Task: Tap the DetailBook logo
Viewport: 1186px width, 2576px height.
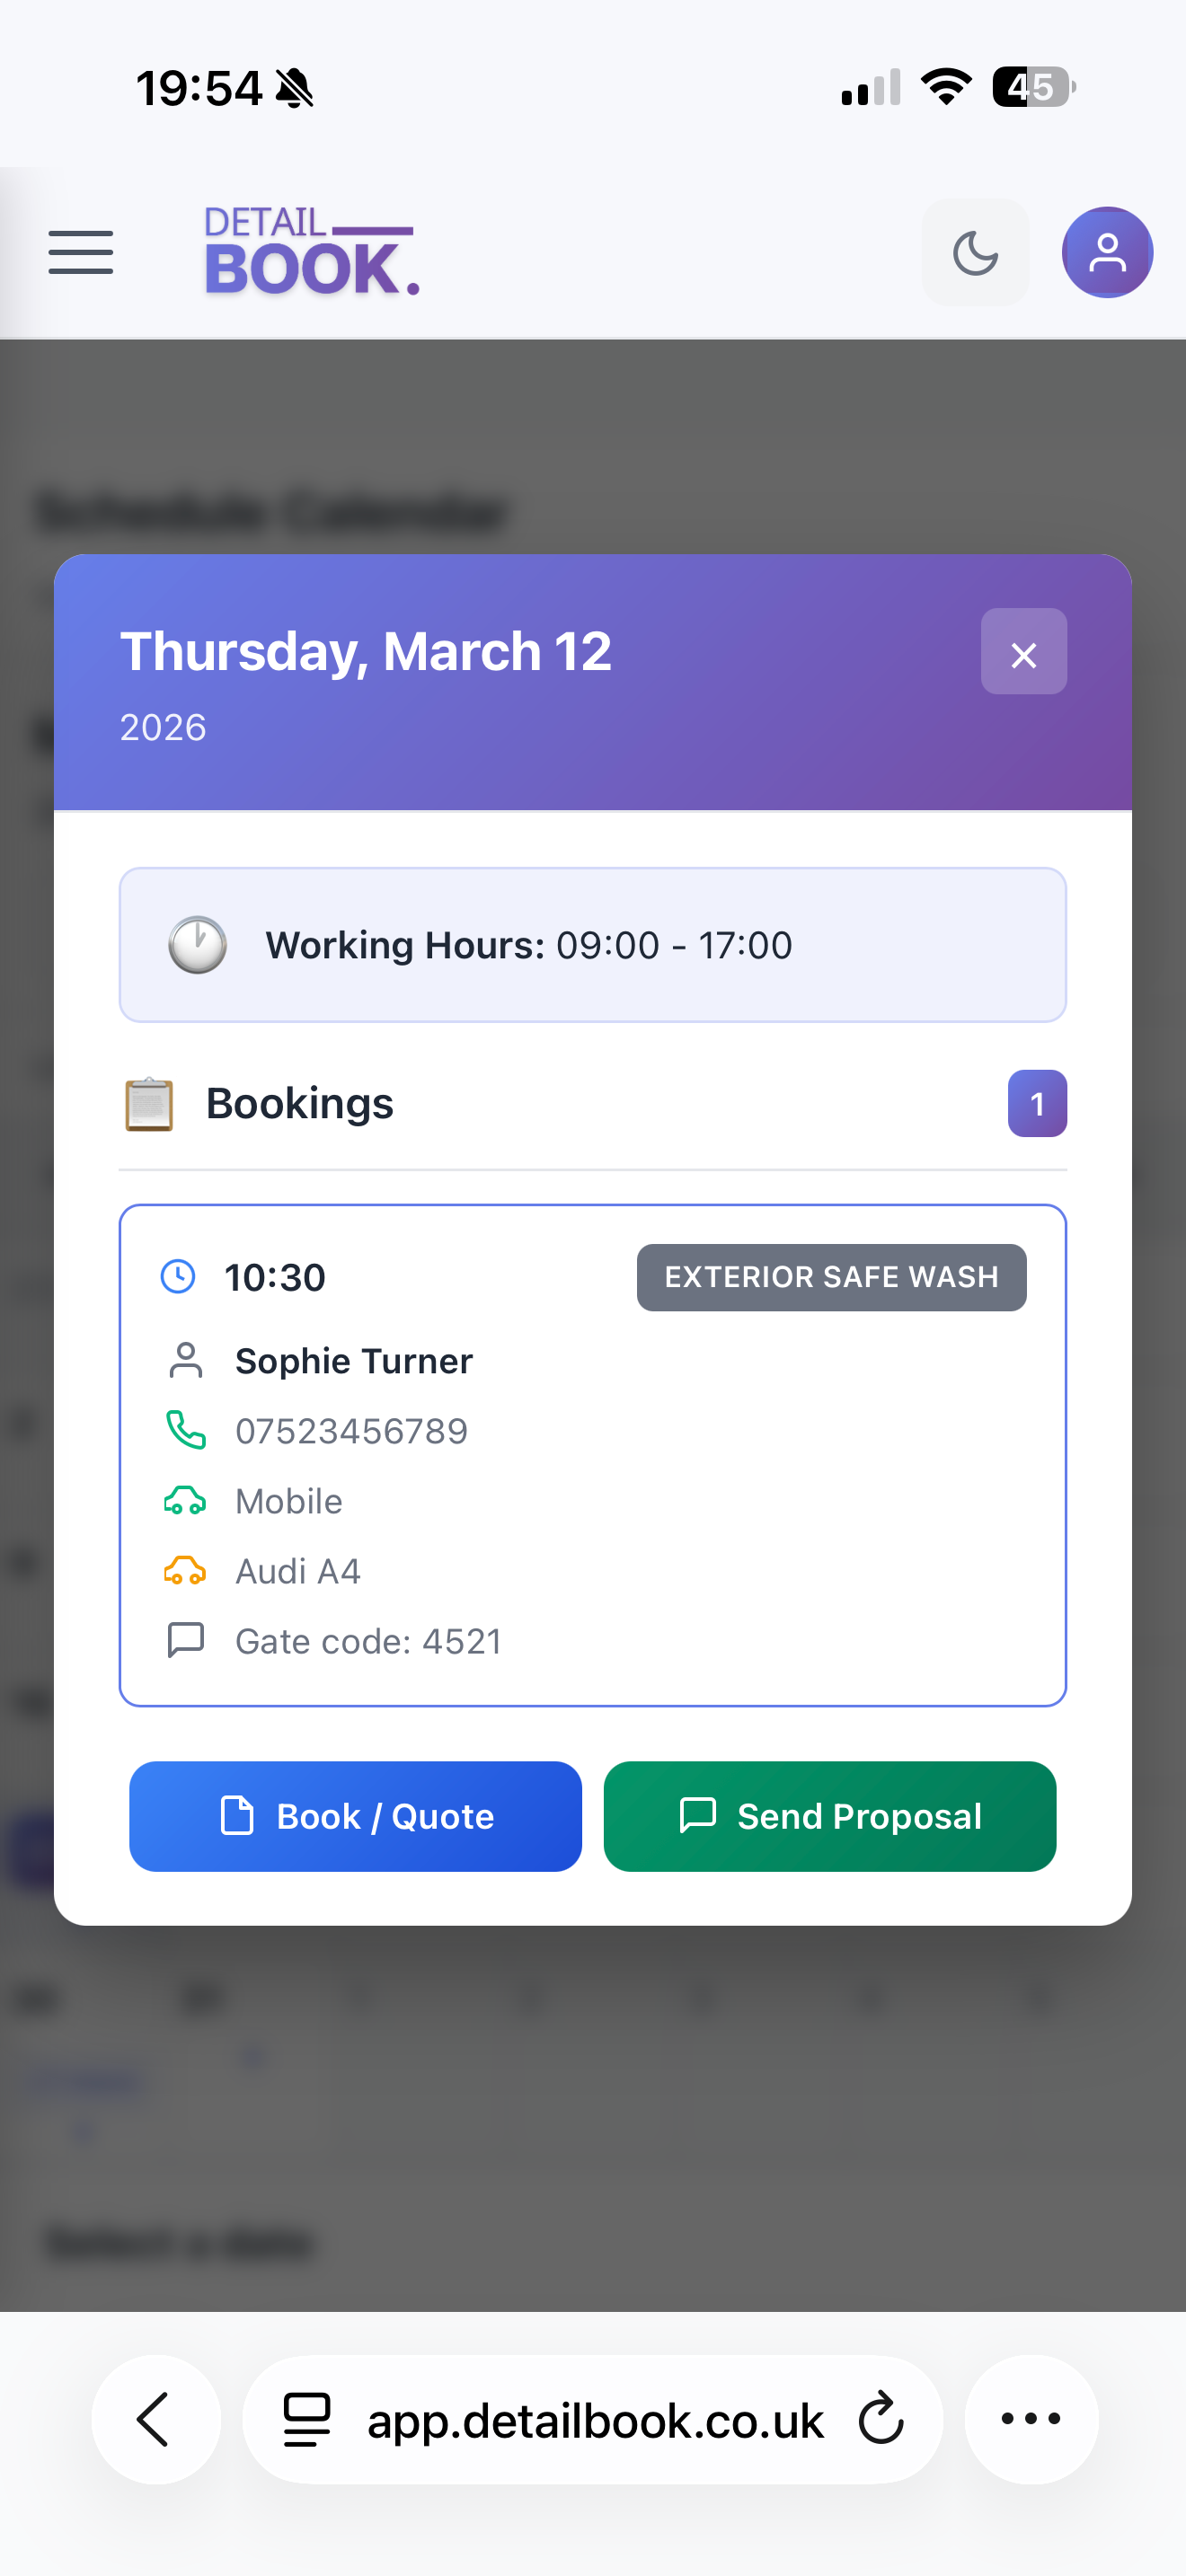Action: click(311, 252)
